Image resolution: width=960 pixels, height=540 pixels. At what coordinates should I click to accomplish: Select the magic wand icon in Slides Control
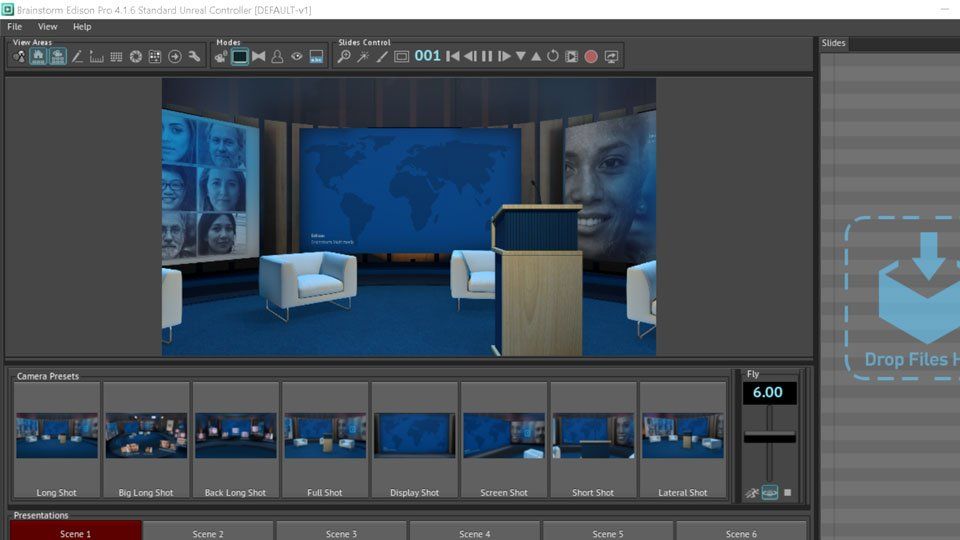pos(363,57)
